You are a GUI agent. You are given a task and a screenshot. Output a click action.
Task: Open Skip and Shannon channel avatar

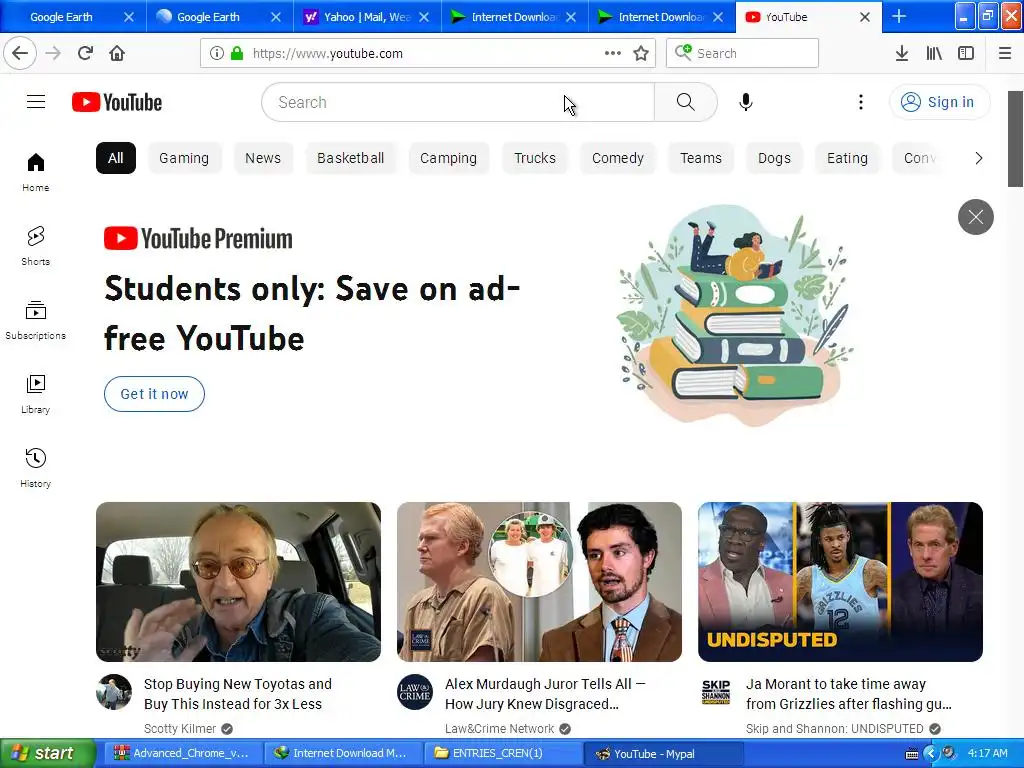click(716, 692)
